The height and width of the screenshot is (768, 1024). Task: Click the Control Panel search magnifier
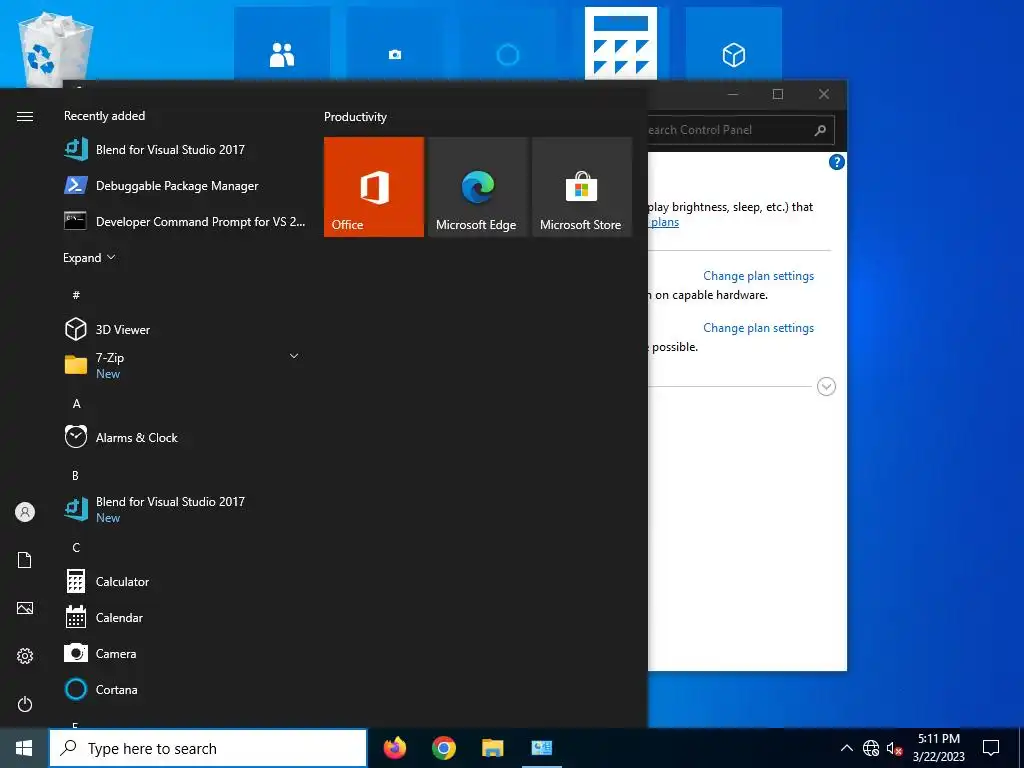[820, 130]
